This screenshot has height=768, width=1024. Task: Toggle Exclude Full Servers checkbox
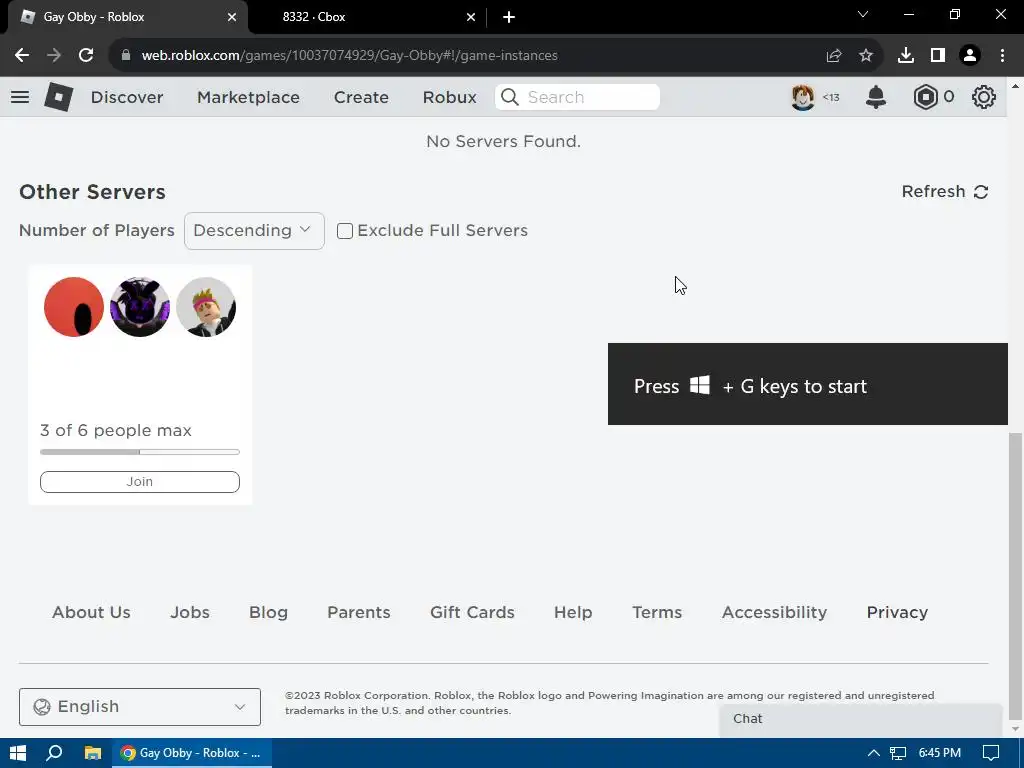click(x=345, y=231)
